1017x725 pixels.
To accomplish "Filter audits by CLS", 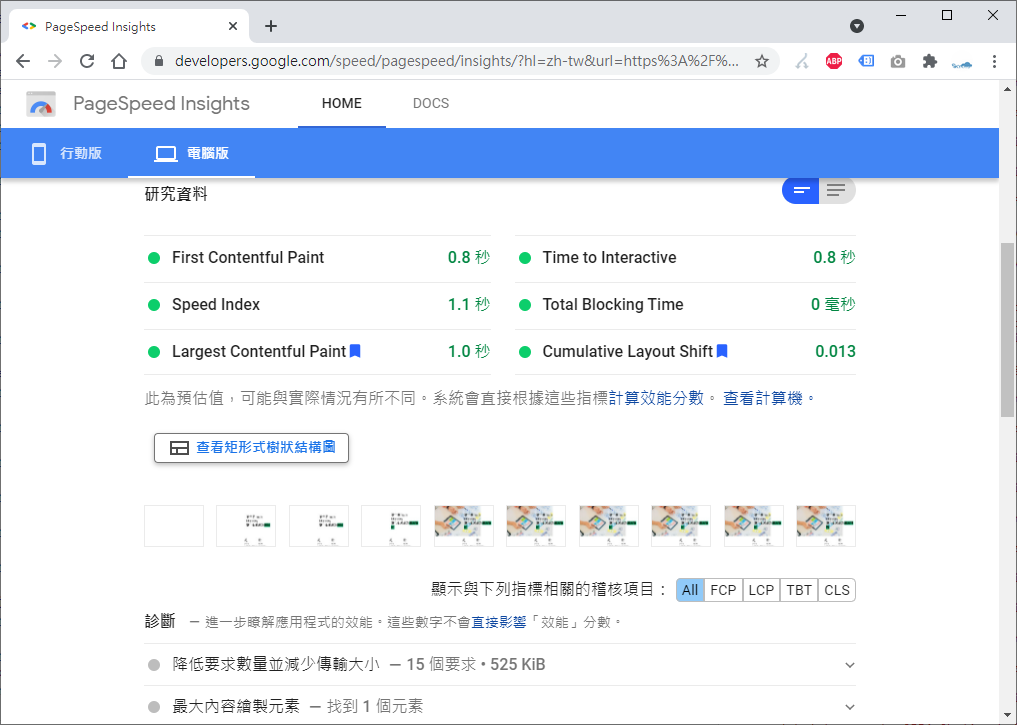I will pos(837,590).
